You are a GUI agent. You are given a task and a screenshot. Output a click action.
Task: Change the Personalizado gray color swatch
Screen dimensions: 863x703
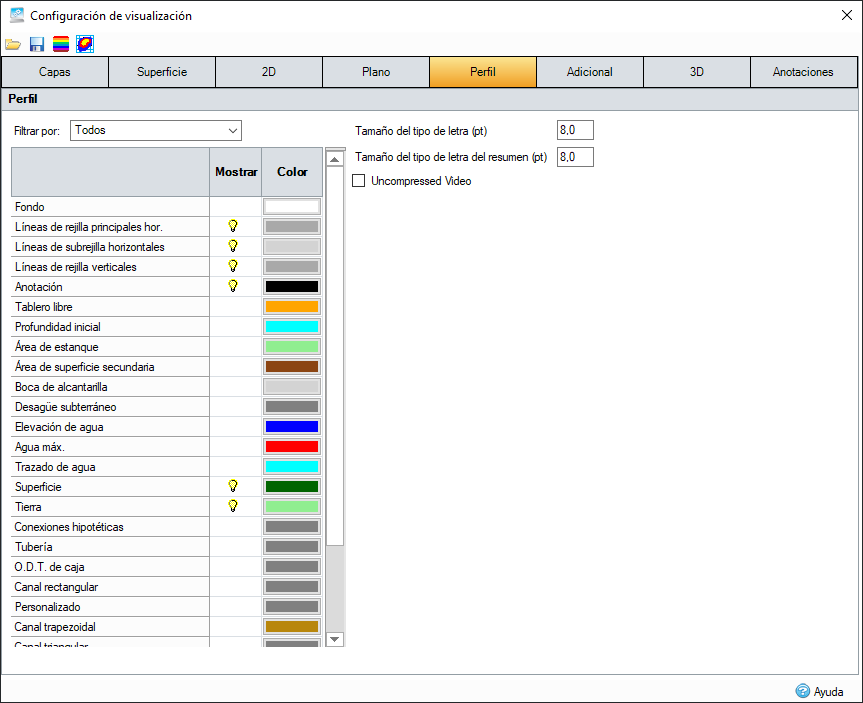tap(292, 607)
